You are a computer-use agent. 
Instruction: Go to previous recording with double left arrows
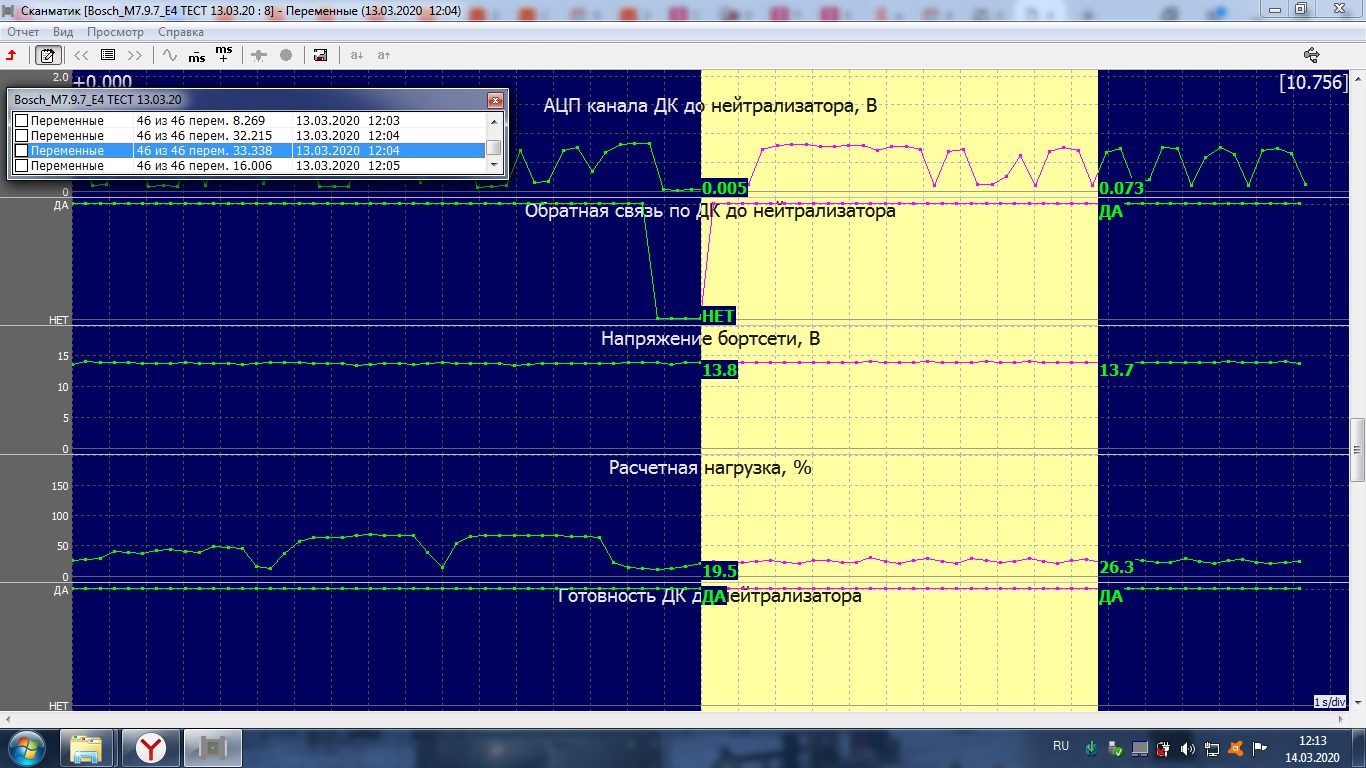pos(81,55)
